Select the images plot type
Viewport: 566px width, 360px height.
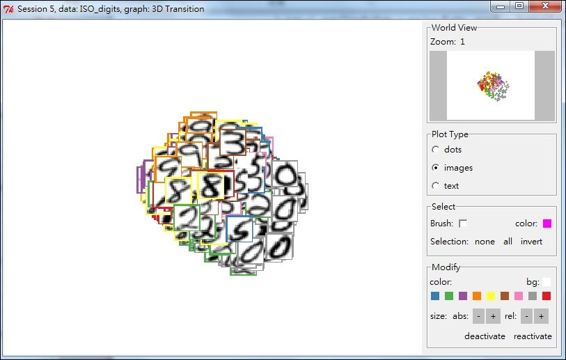point(436,168)
